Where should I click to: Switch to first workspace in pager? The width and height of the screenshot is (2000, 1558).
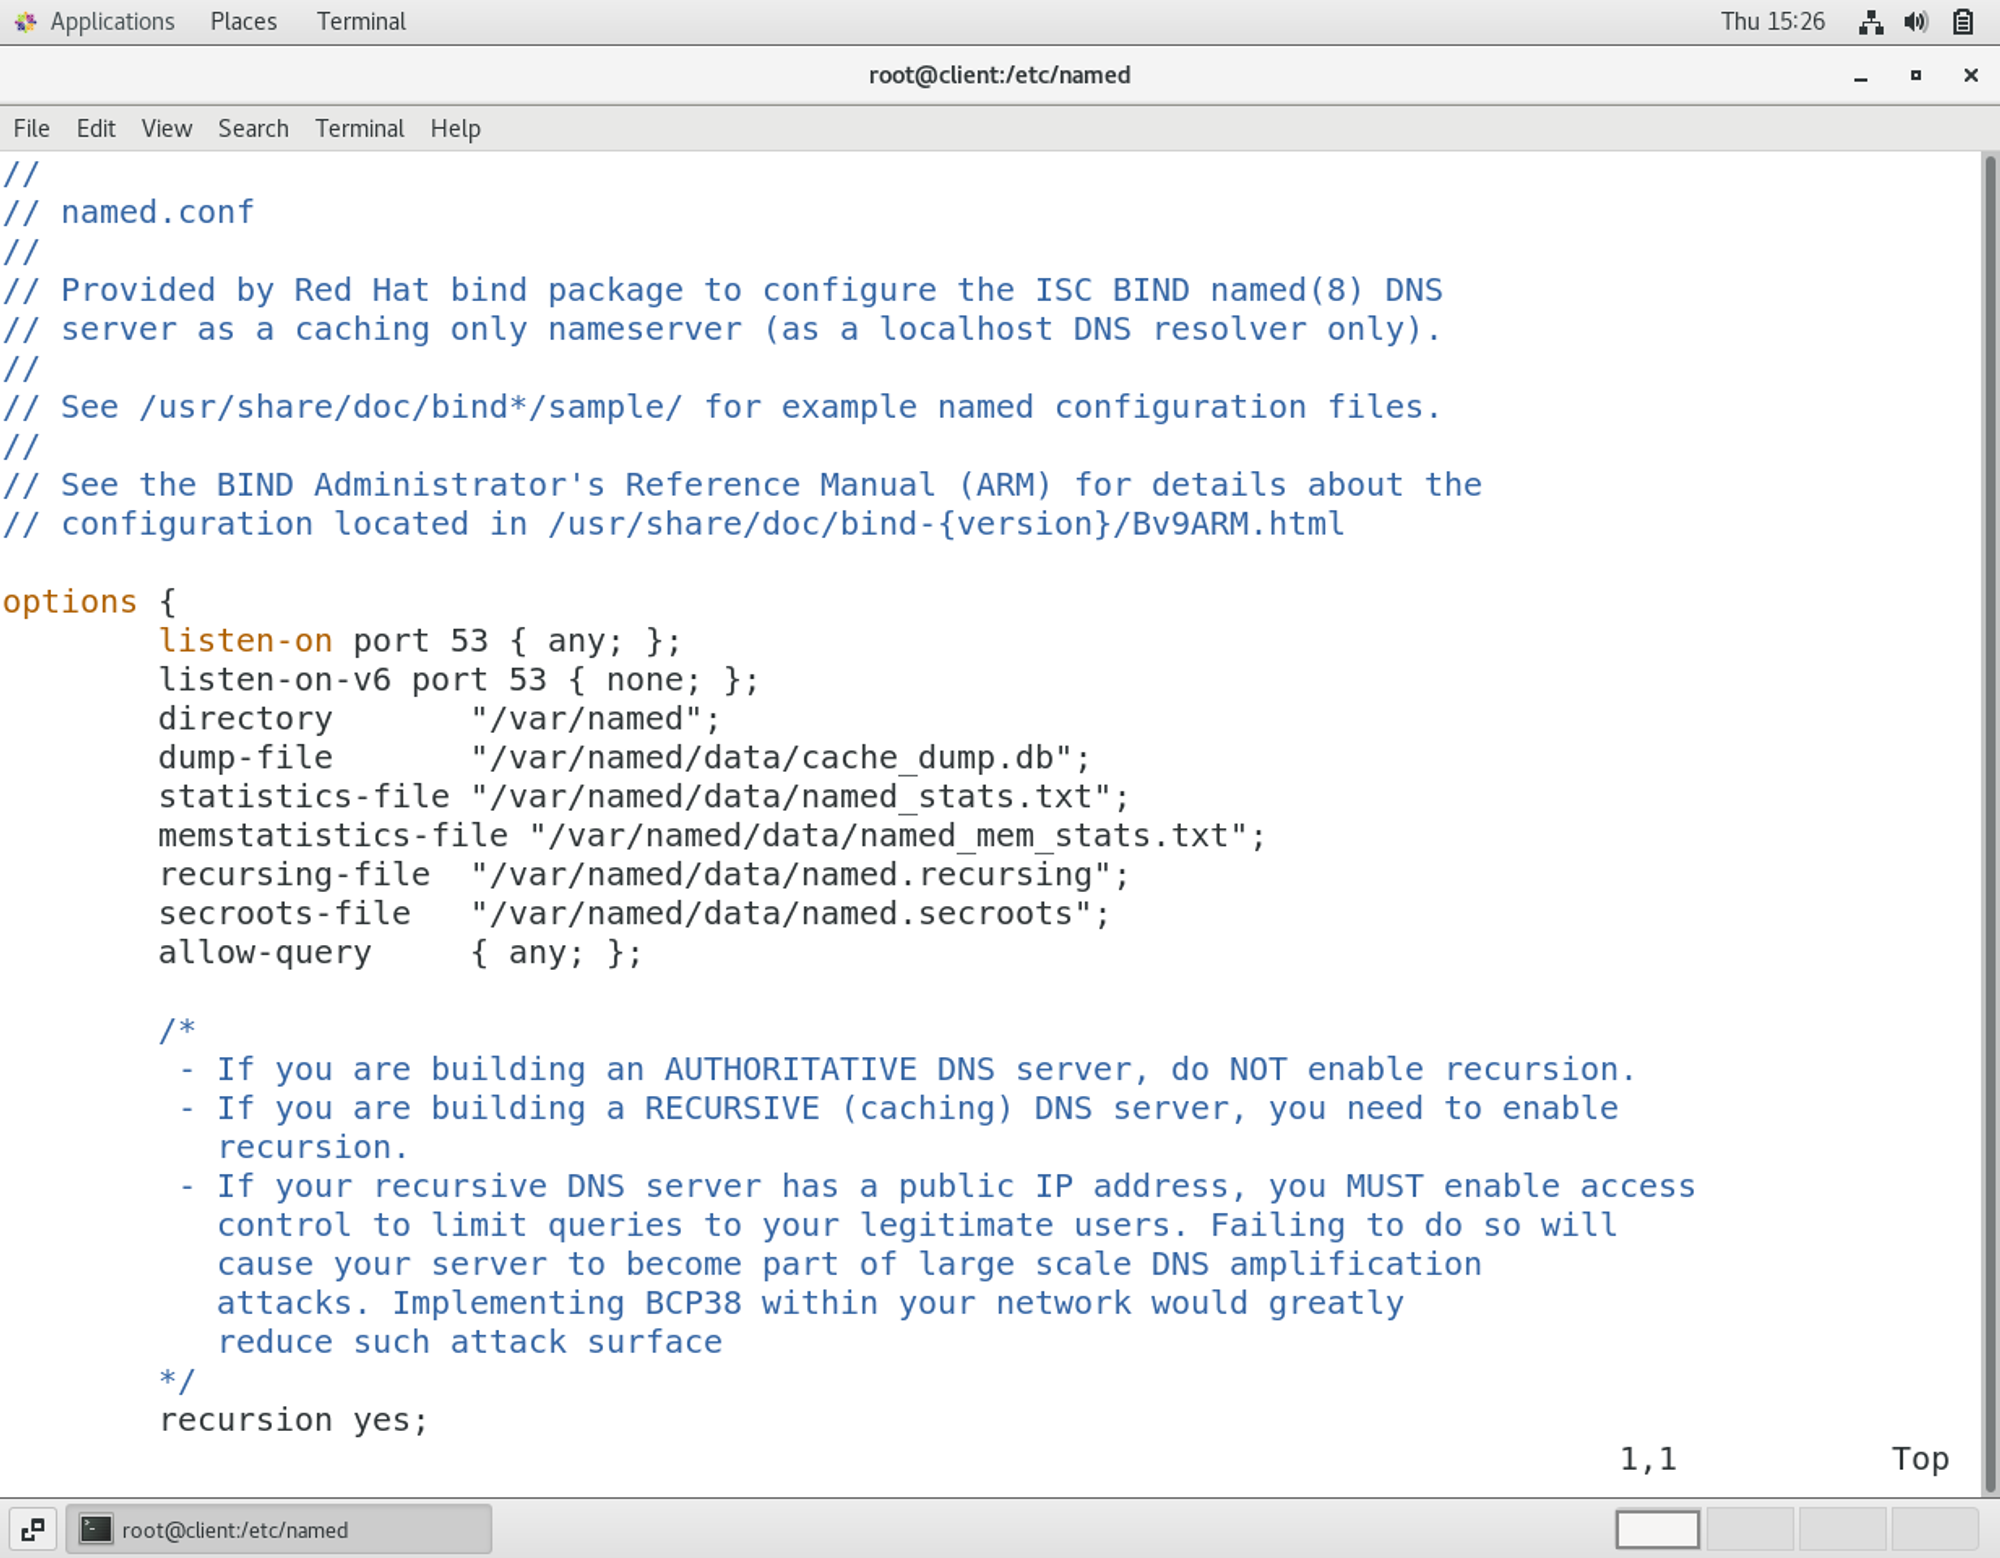[1657, 1530]
